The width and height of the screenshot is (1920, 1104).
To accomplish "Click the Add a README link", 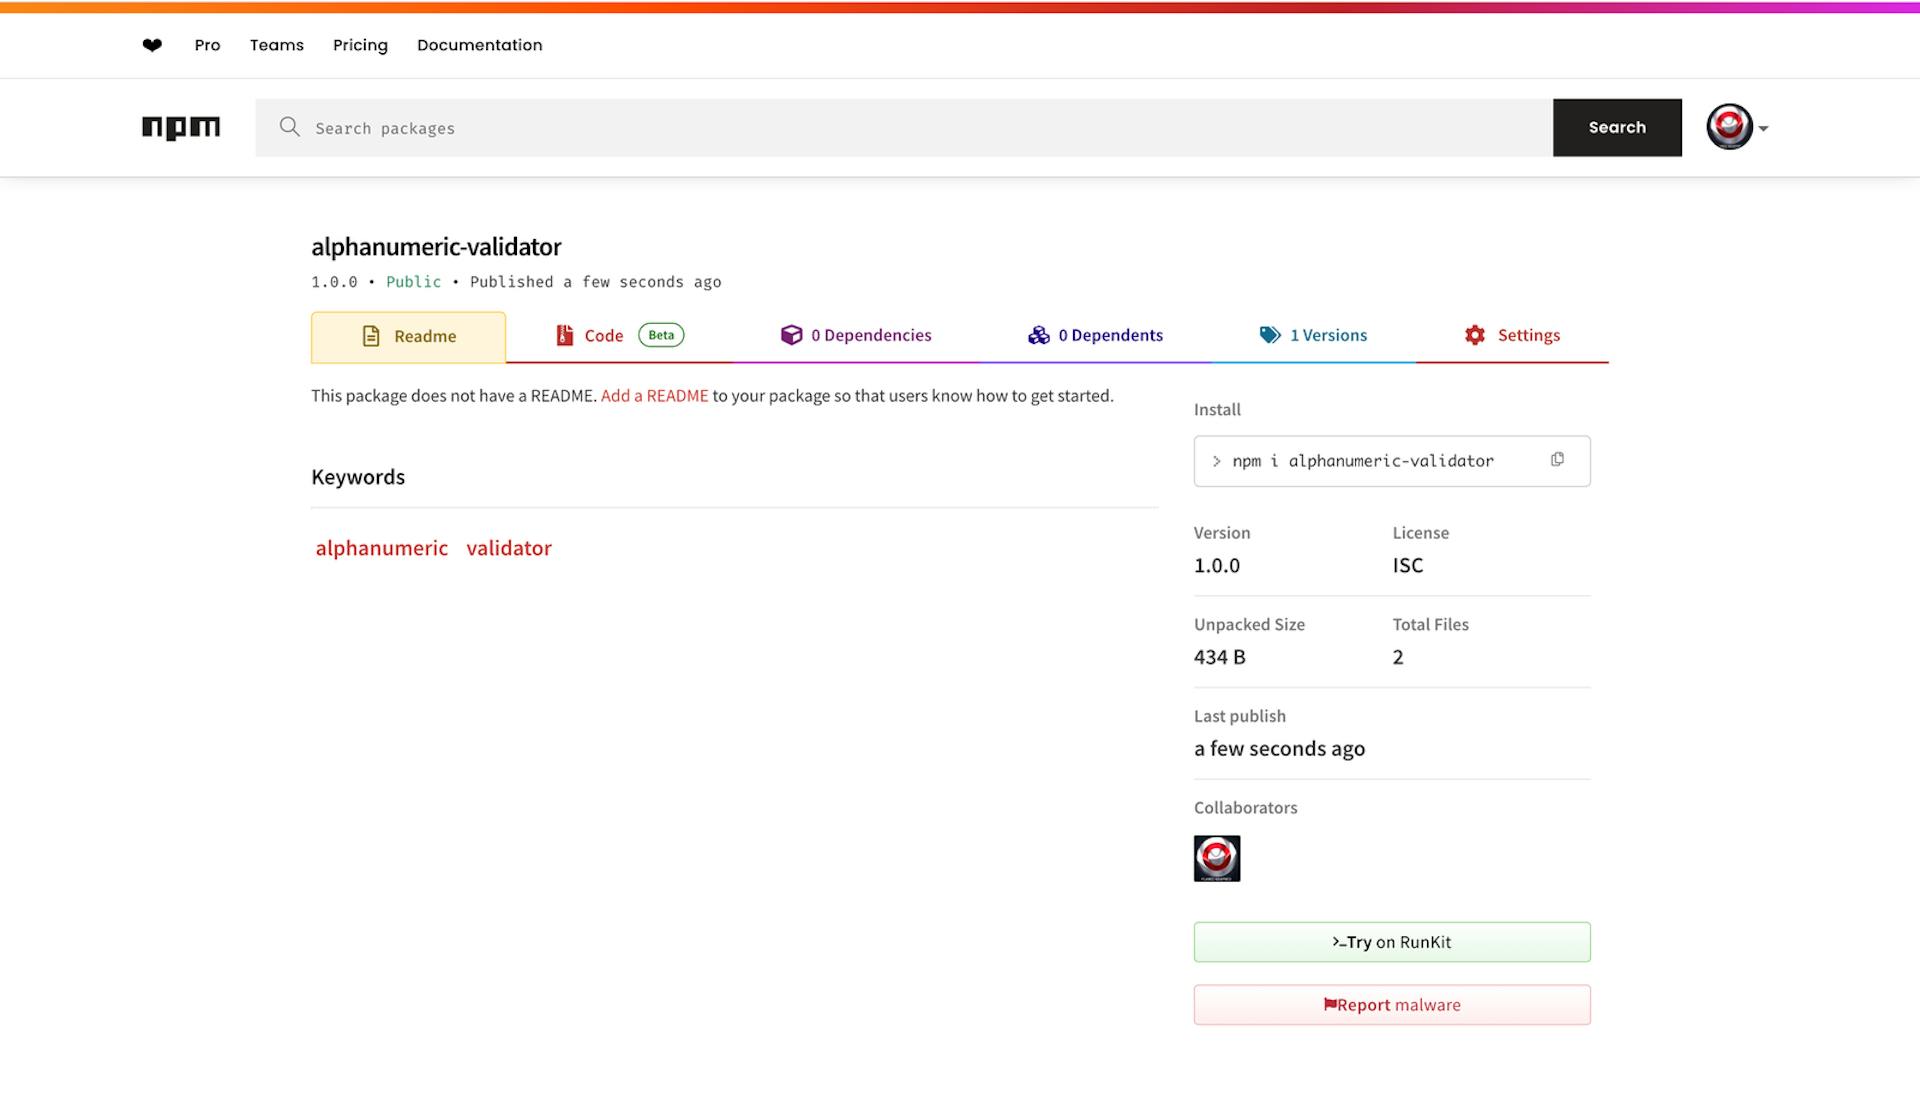I will (654, 396).
